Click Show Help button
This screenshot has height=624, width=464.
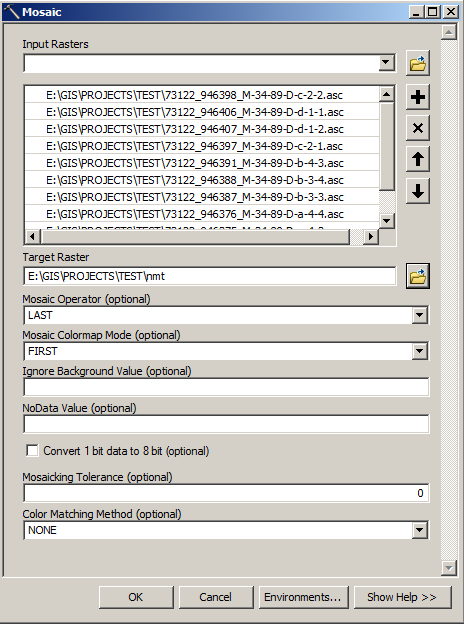(402, 597)
